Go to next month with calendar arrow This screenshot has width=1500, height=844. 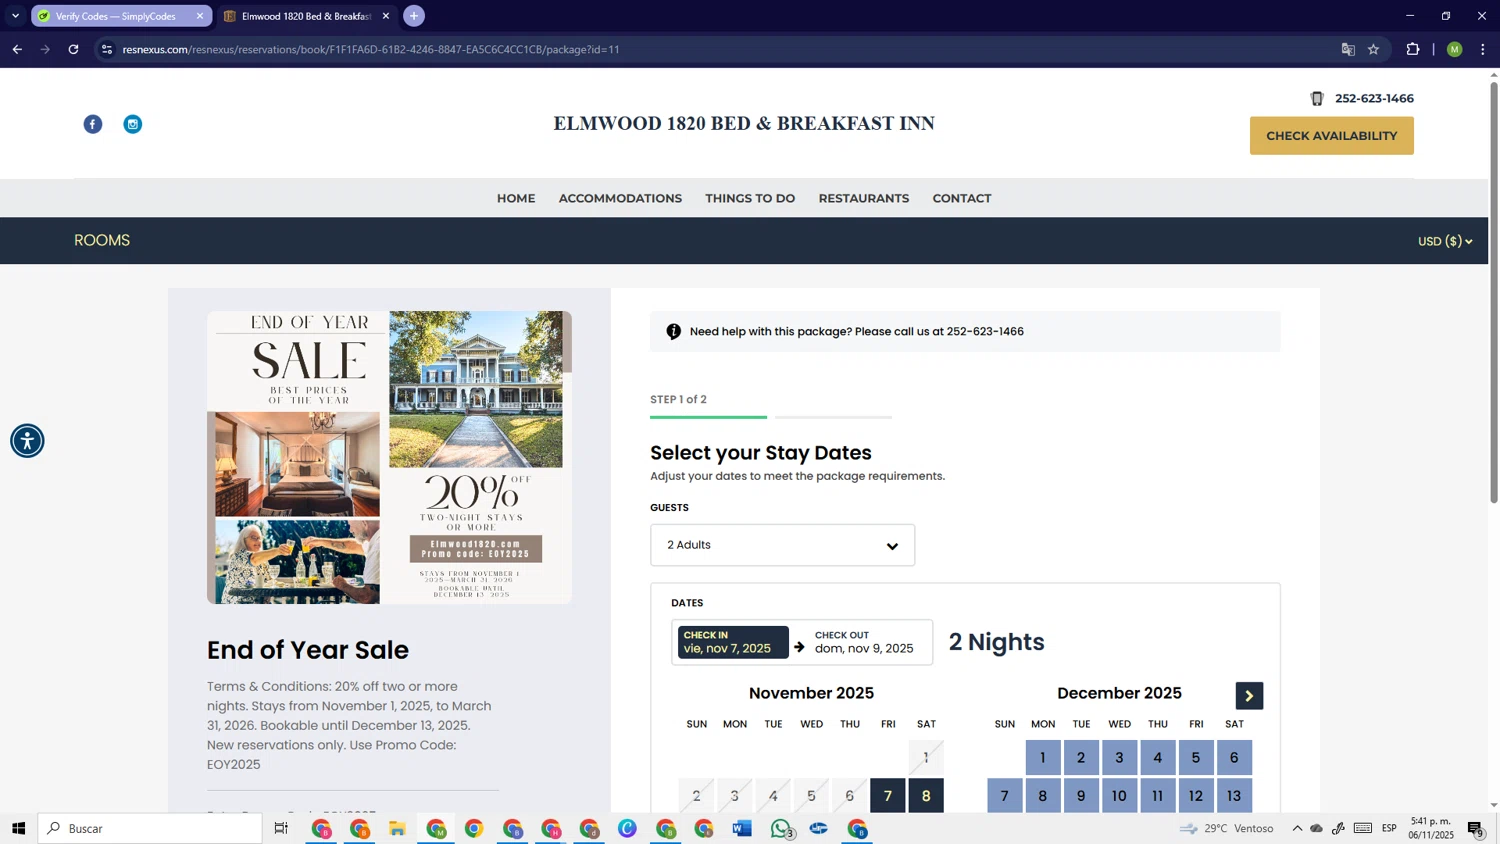1249,696
